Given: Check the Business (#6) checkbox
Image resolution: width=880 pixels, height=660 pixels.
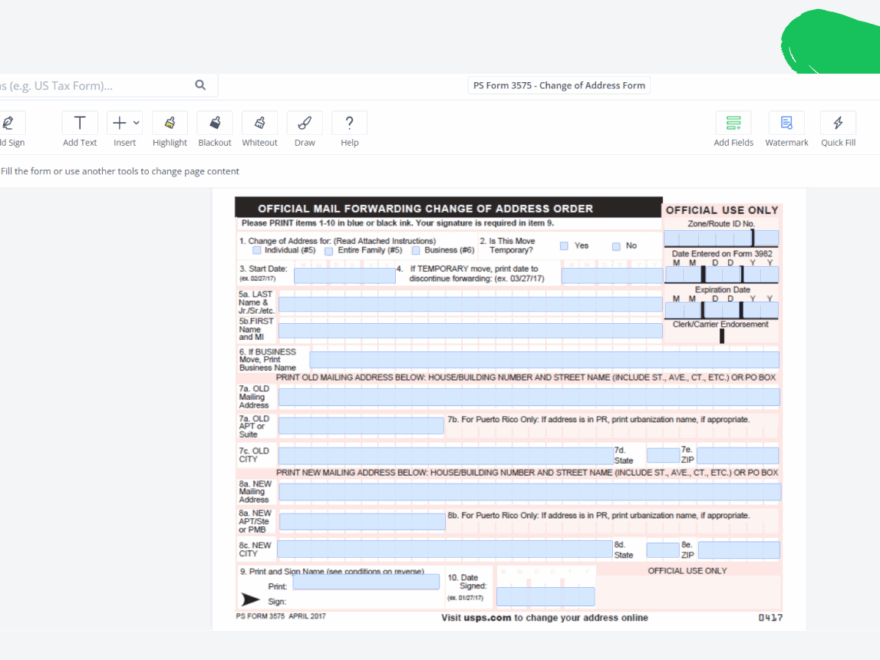Looking at the screenshot, I should tap(416, 250).
